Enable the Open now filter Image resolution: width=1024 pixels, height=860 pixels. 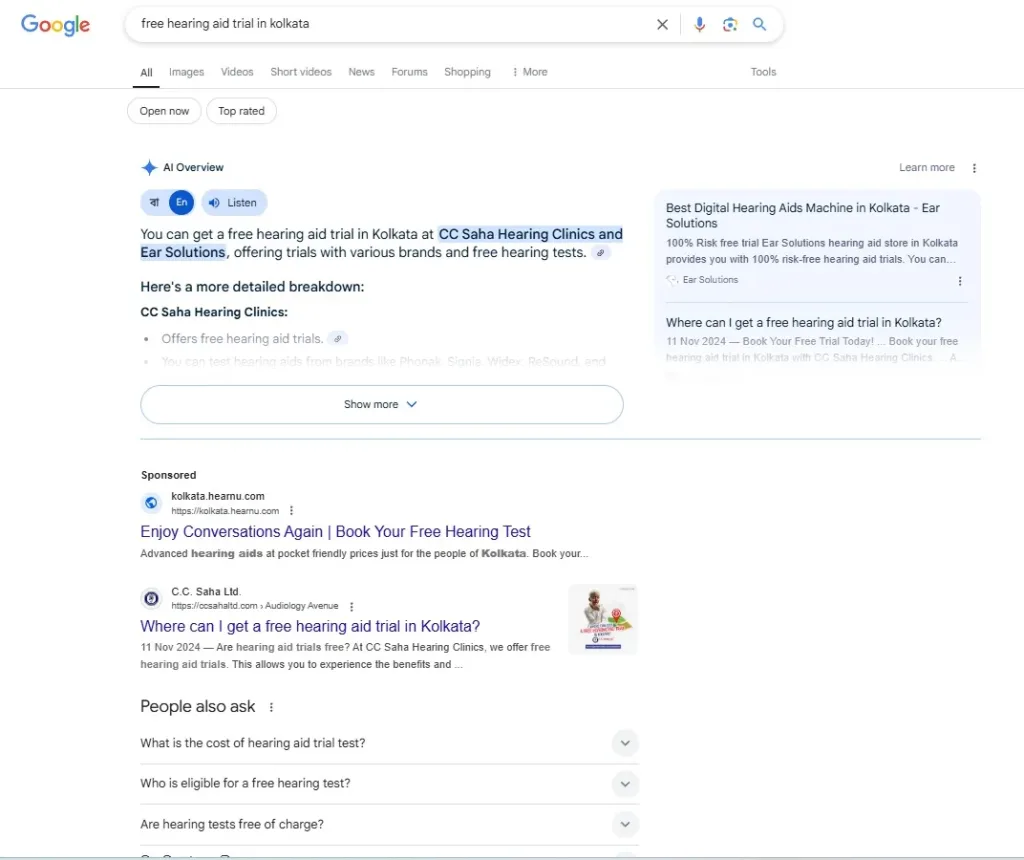pos(163,111)
